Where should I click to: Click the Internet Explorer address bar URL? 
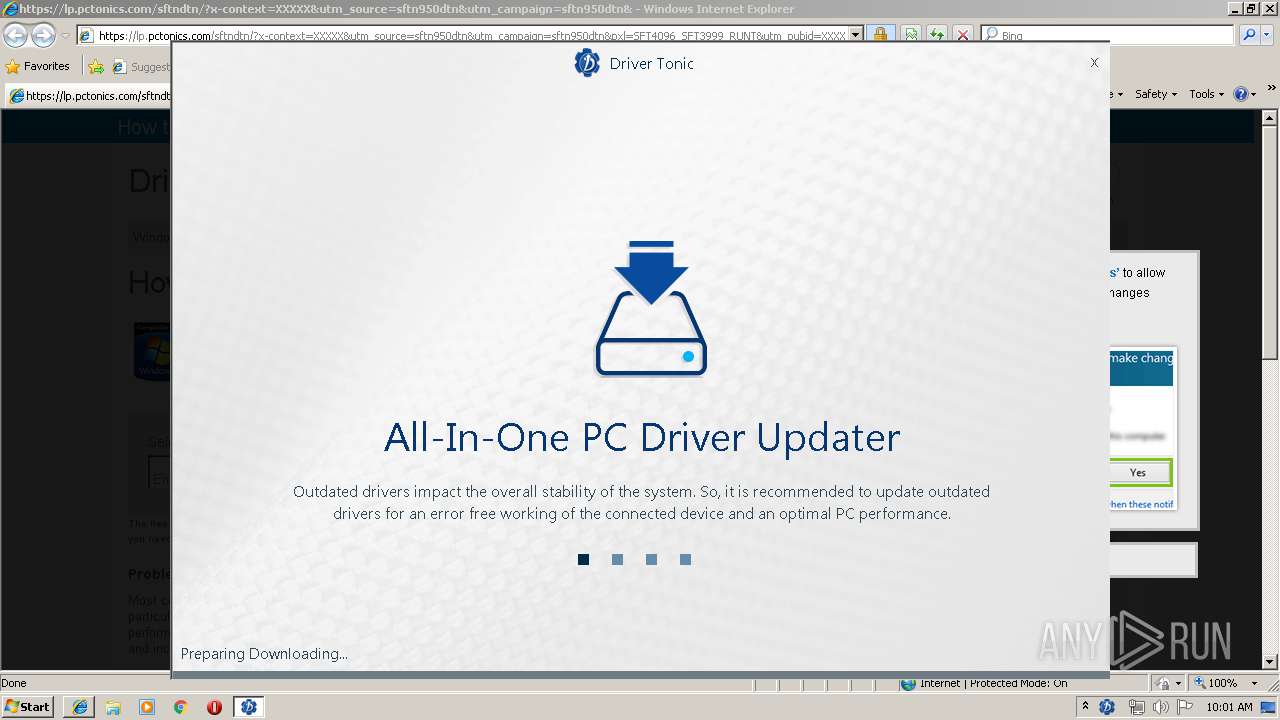click(470, 35)
